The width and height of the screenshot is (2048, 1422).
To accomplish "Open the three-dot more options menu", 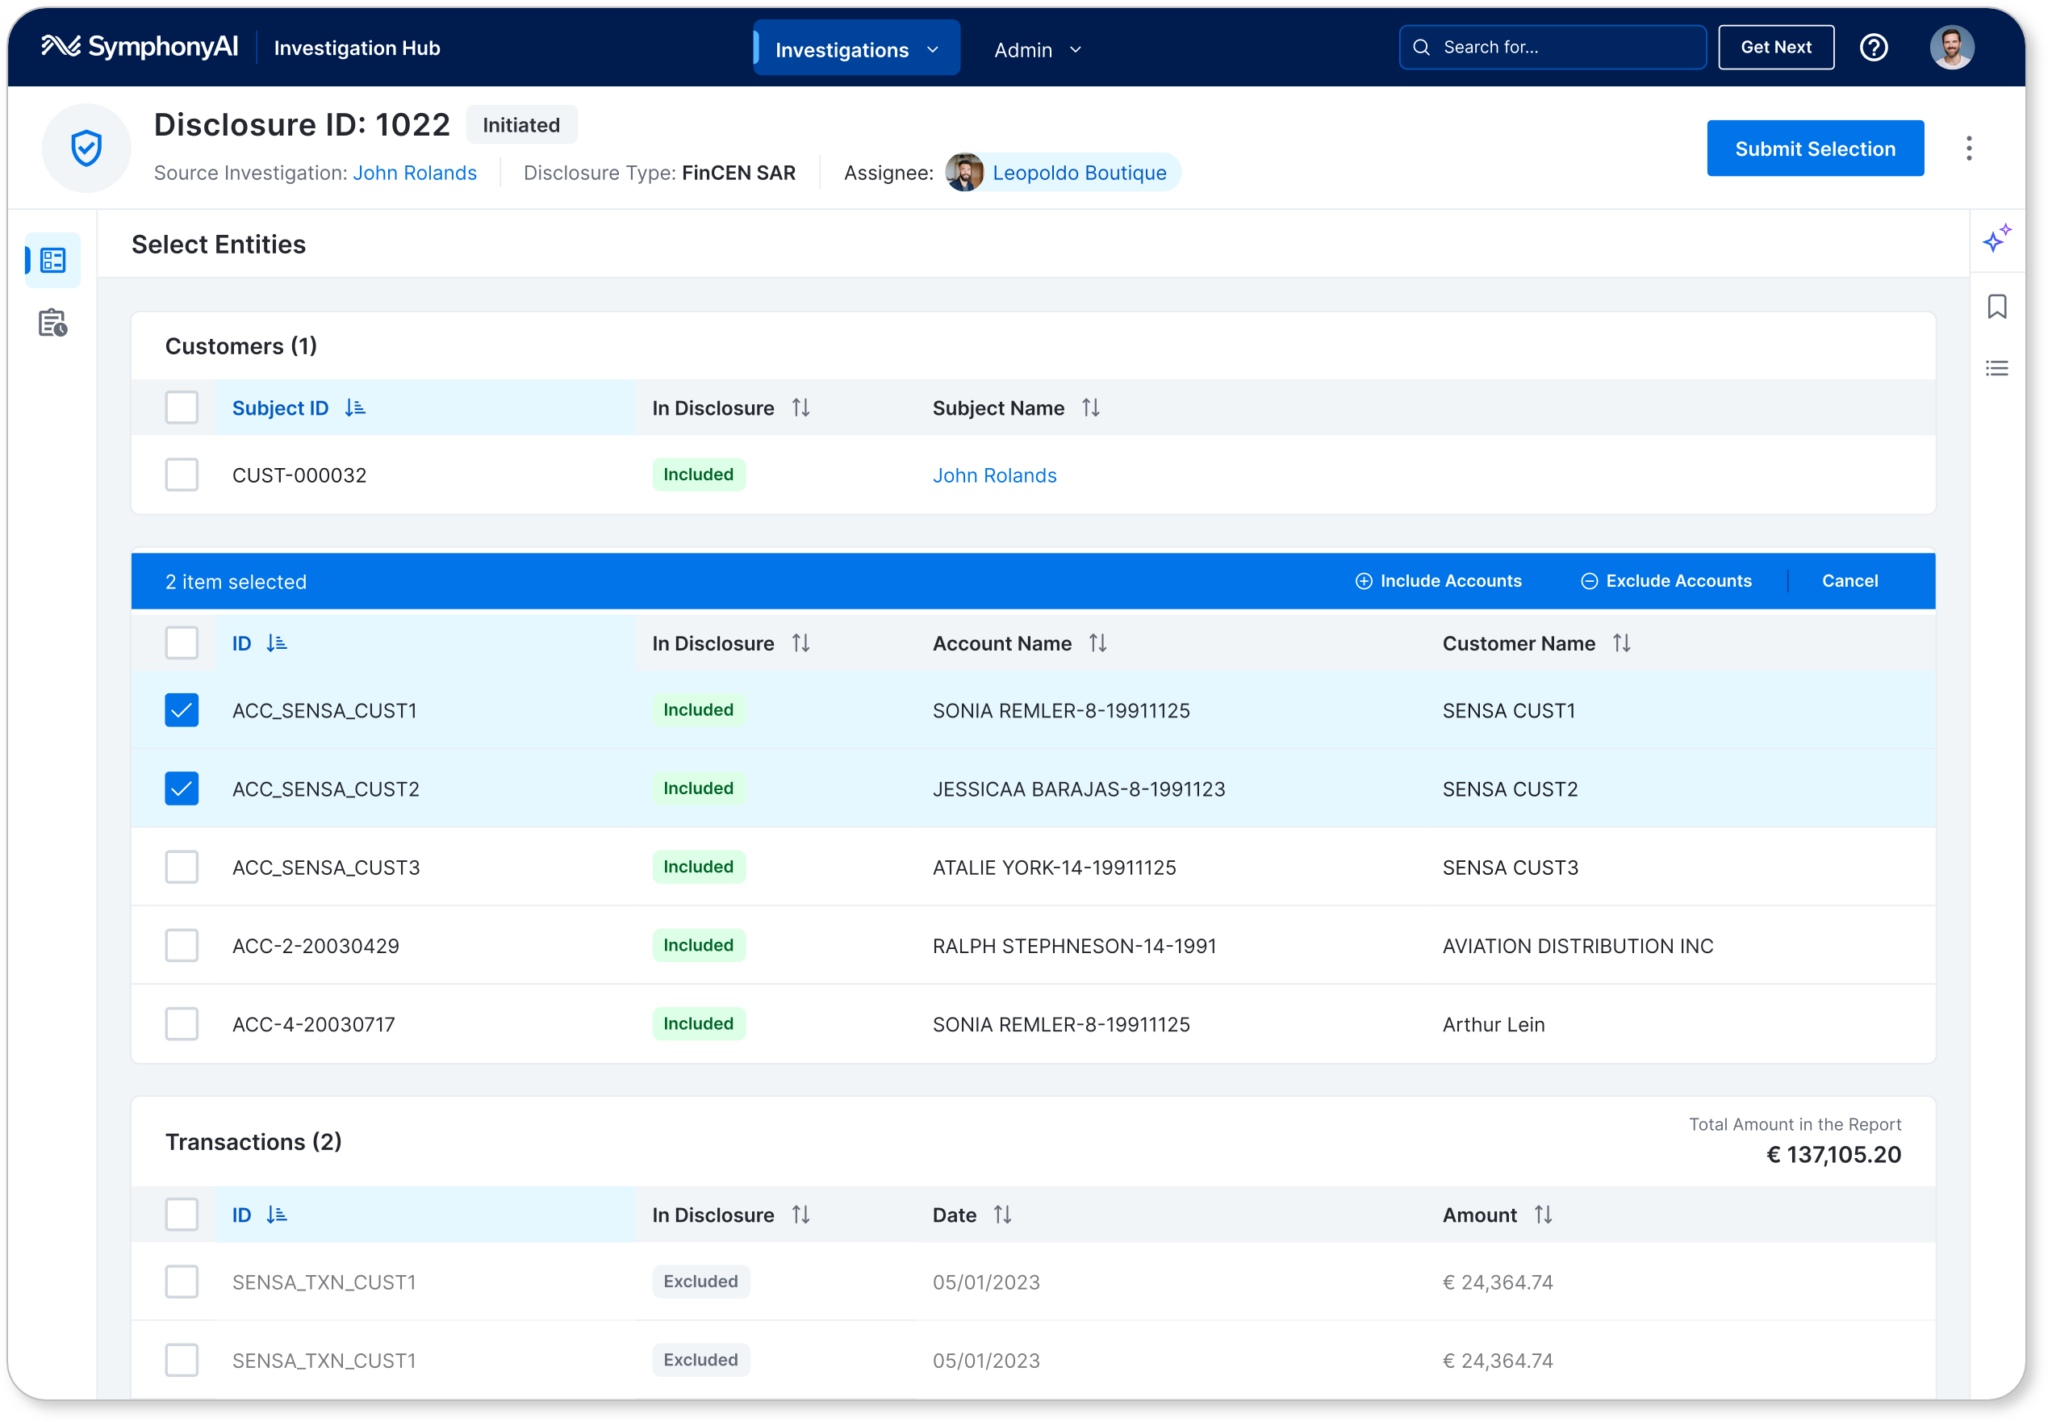I will 1969,149.
